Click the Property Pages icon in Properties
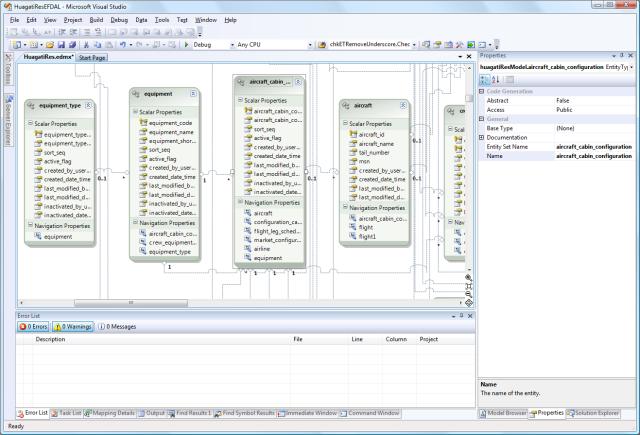The height and width of the screenshot is (435, 640). [509, 80]
